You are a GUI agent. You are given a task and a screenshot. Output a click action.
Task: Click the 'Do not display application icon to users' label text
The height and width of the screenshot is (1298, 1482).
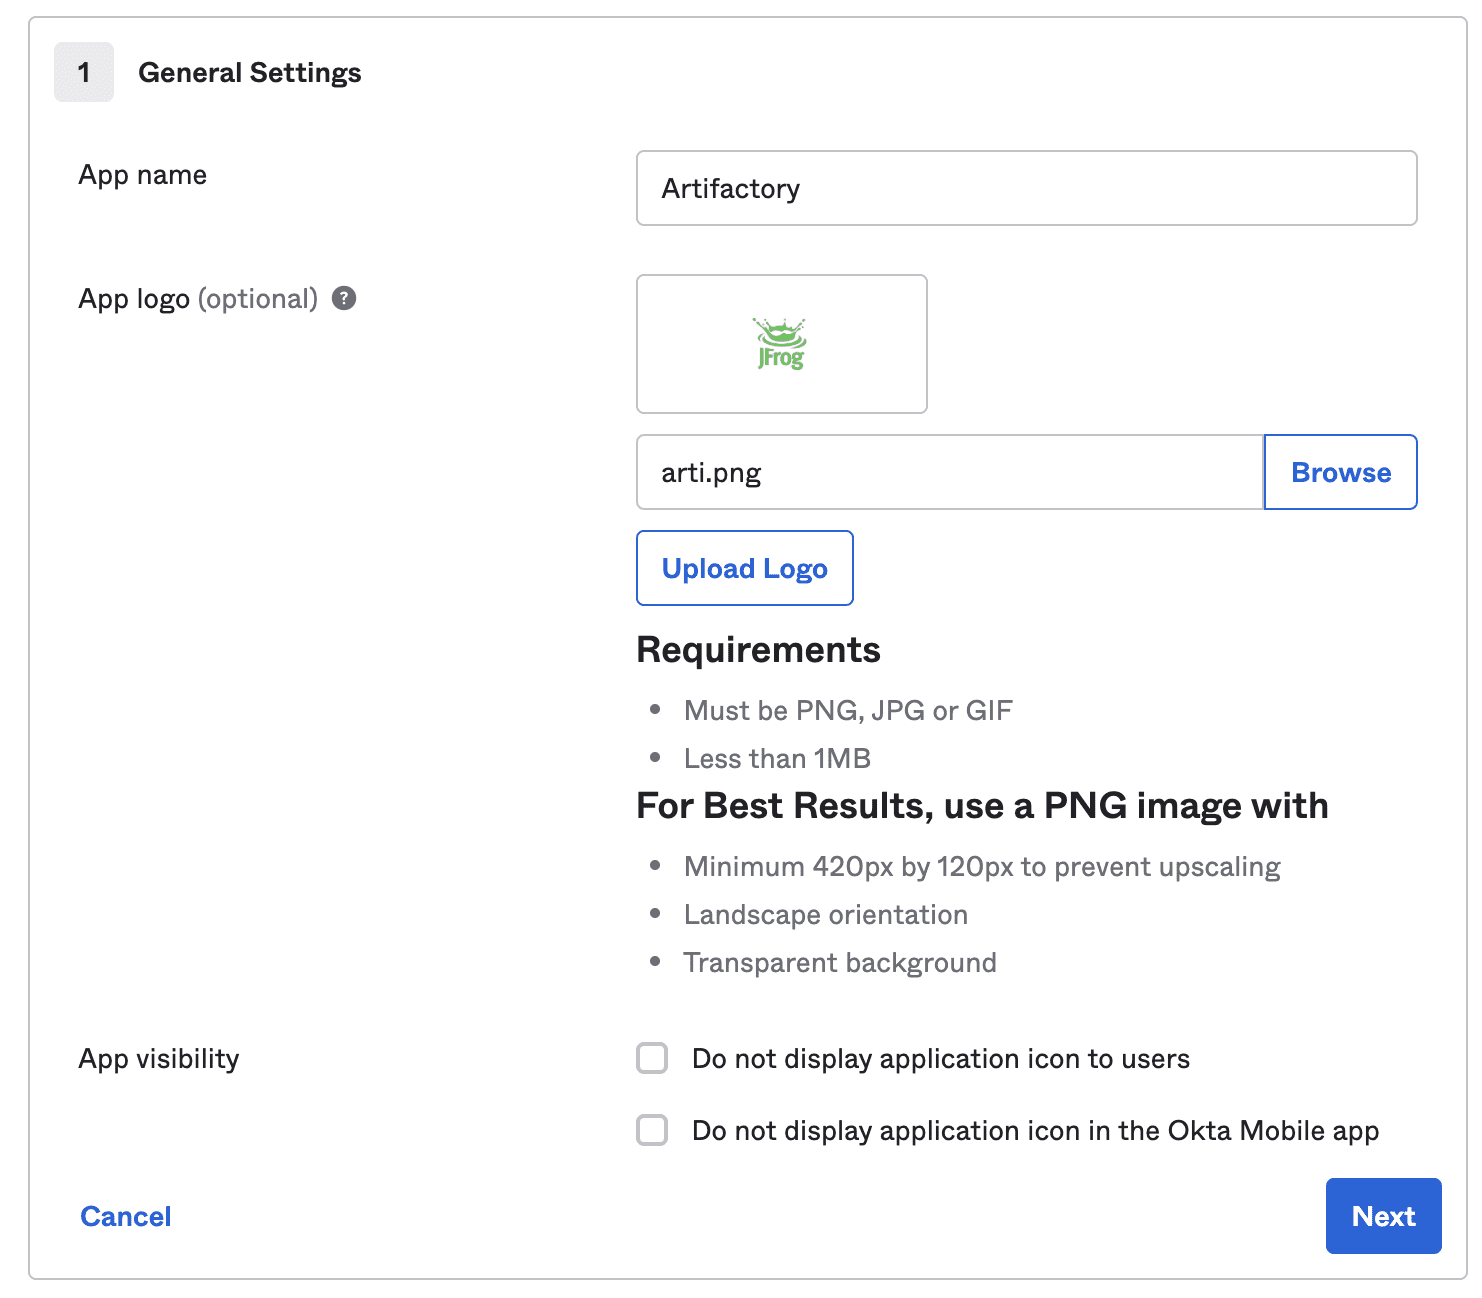point(940,1059)
